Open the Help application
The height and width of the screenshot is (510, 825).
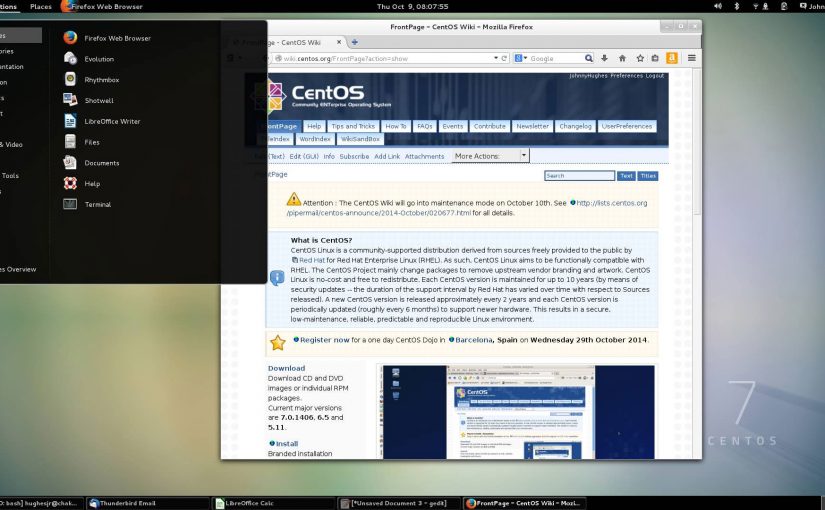pyautogui.click(x=82, y=183)
